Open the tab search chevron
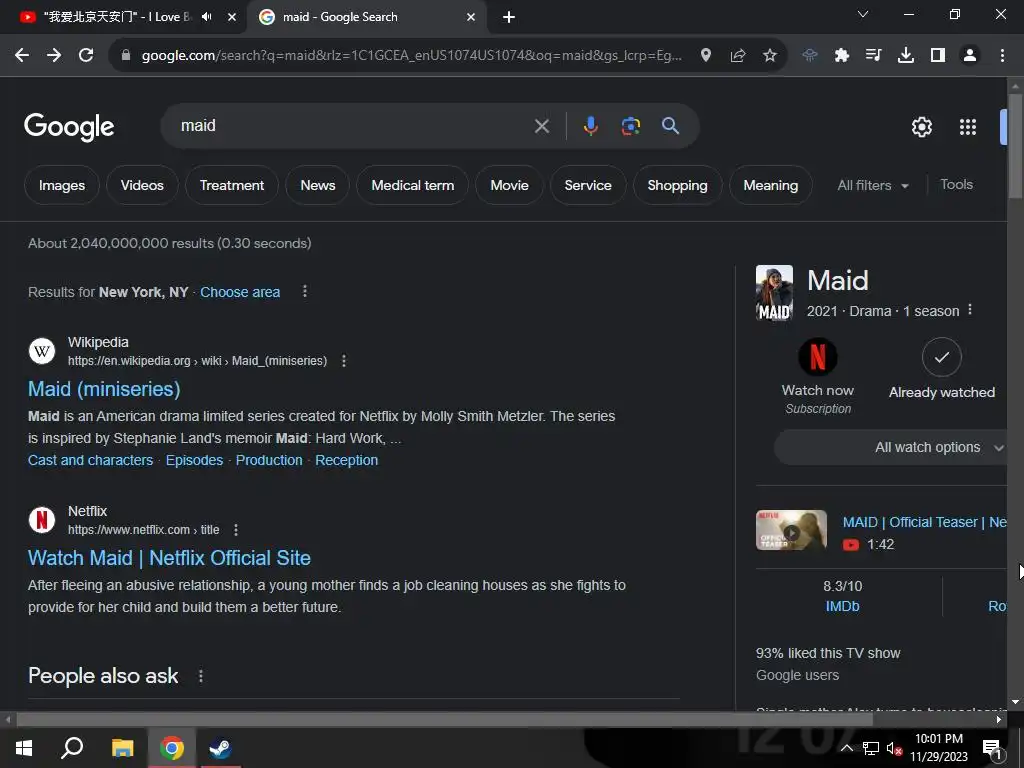1024x768 pixels. tap(863, 14)
